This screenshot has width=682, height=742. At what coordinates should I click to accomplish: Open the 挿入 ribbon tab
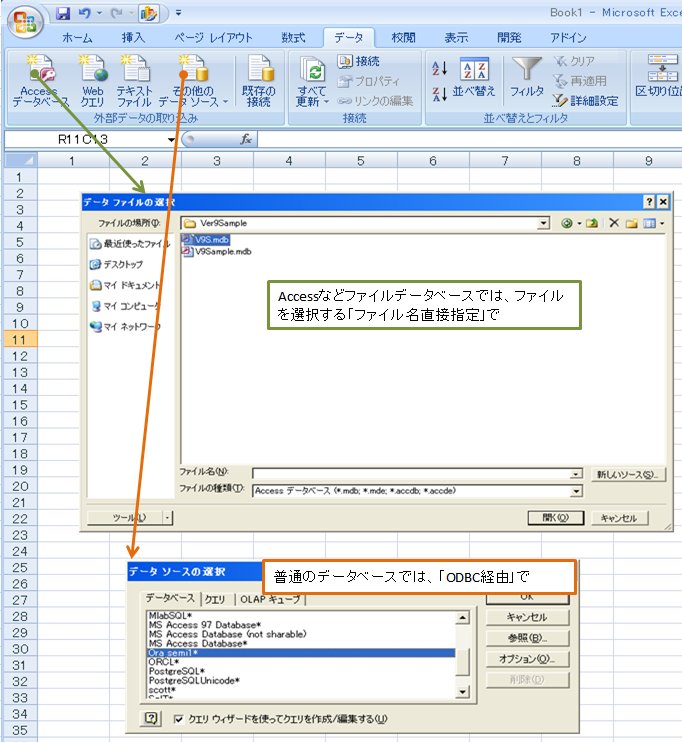[x=133, y=38]
